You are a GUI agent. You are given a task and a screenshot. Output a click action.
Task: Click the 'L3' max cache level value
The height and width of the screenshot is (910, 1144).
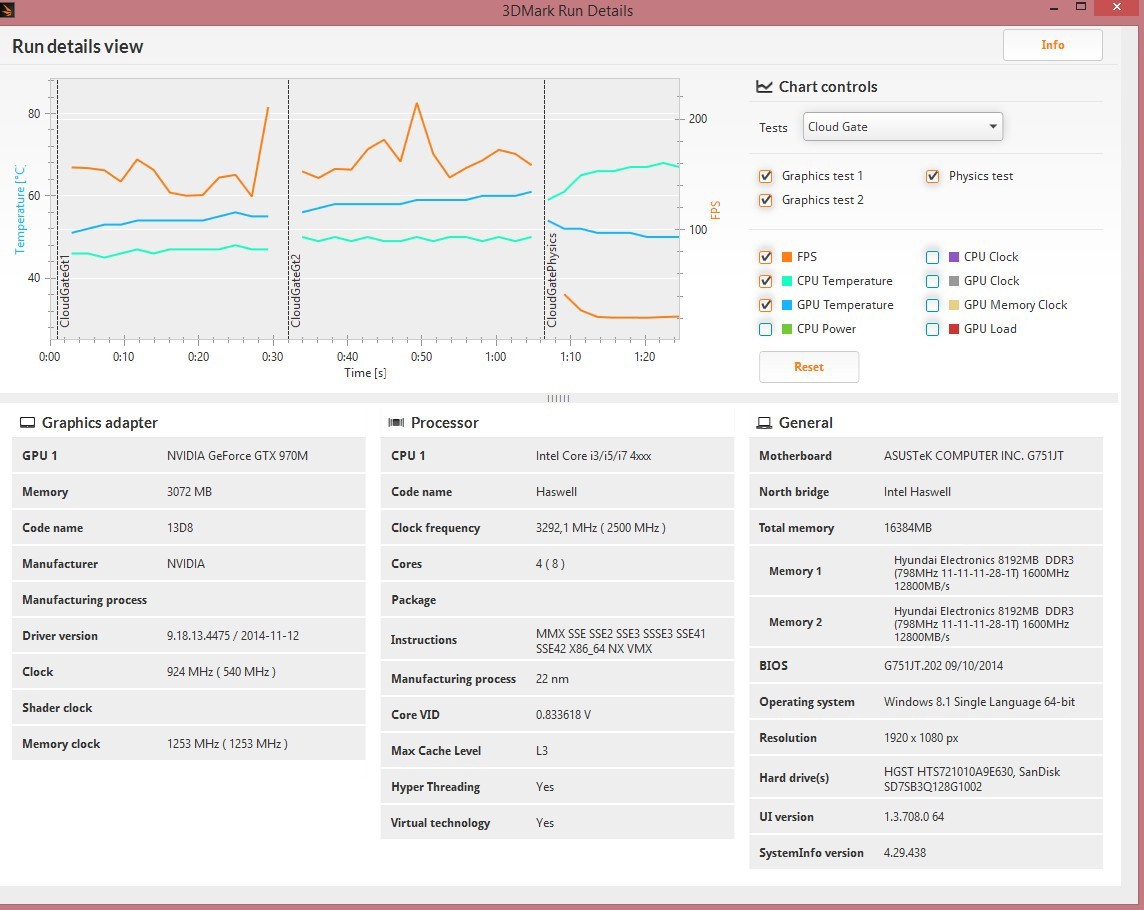point(541,750)
